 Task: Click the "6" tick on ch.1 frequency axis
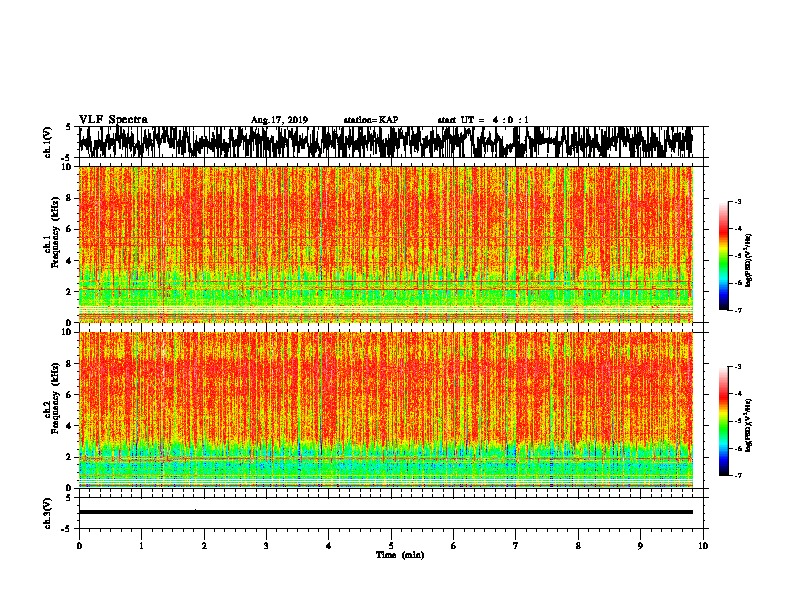click(70, 229)
